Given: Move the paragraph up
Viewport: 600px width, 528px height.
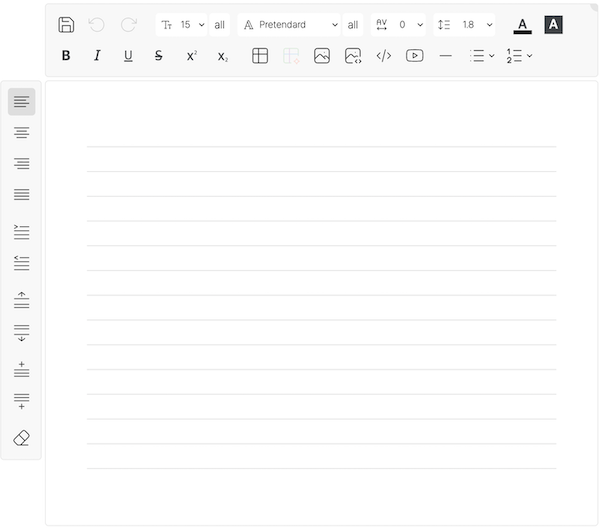Looking at the screenshot, I should [x=21, y=300].
